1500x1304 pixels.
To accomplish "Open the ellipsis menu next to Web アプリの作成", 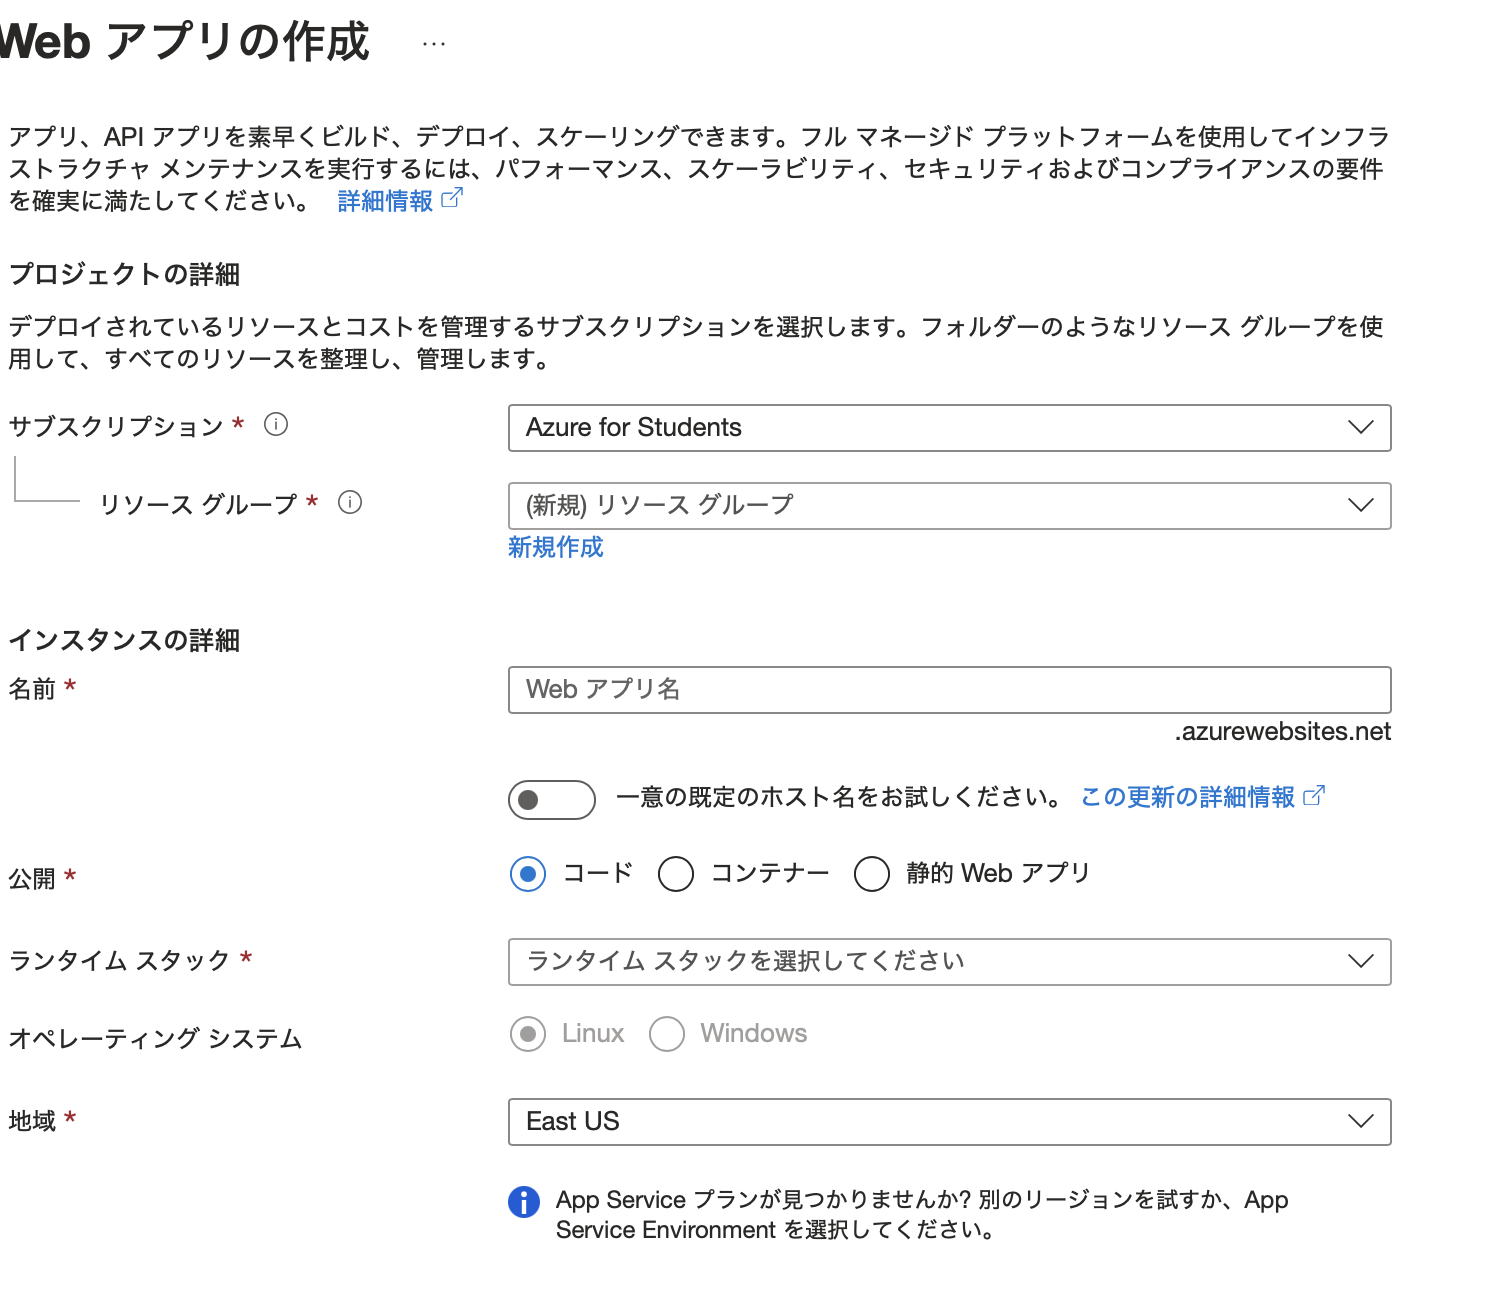I will click(x=433, y=42).
